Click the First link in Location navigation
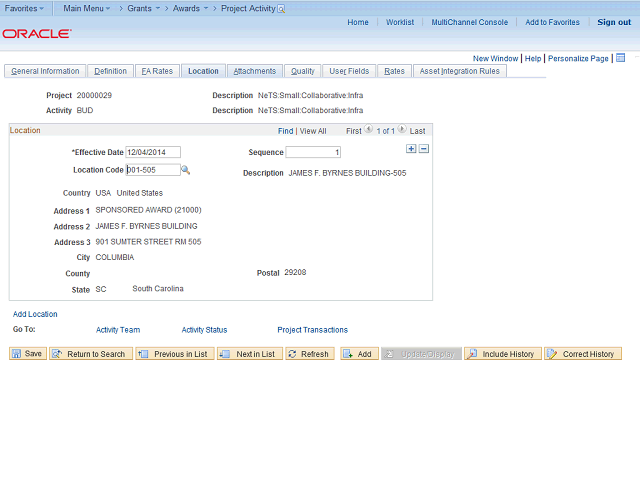This screenshot has height=480, width=640. pos(354,131)
